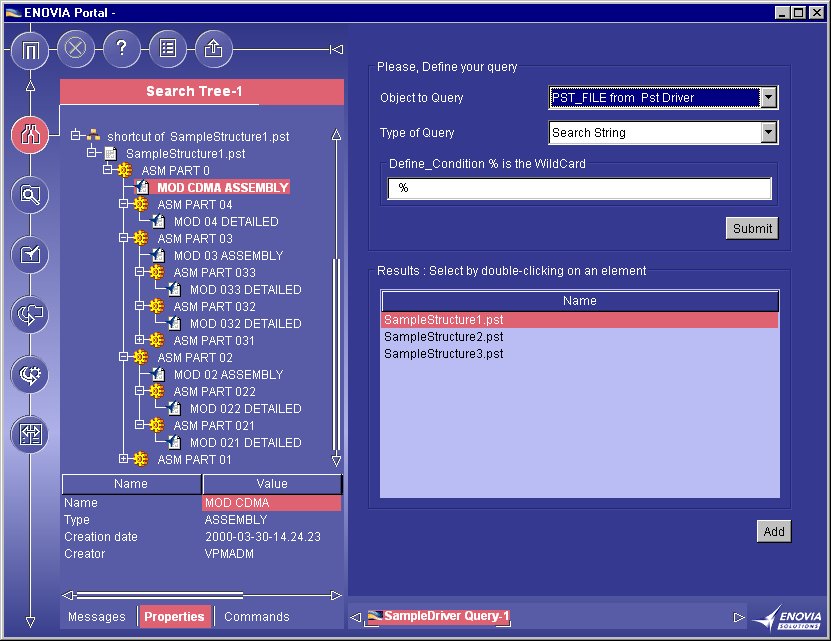831x641 pixels.
Task: Select the SampleDriver Query-1 tab
Action: tap(438, 616)
